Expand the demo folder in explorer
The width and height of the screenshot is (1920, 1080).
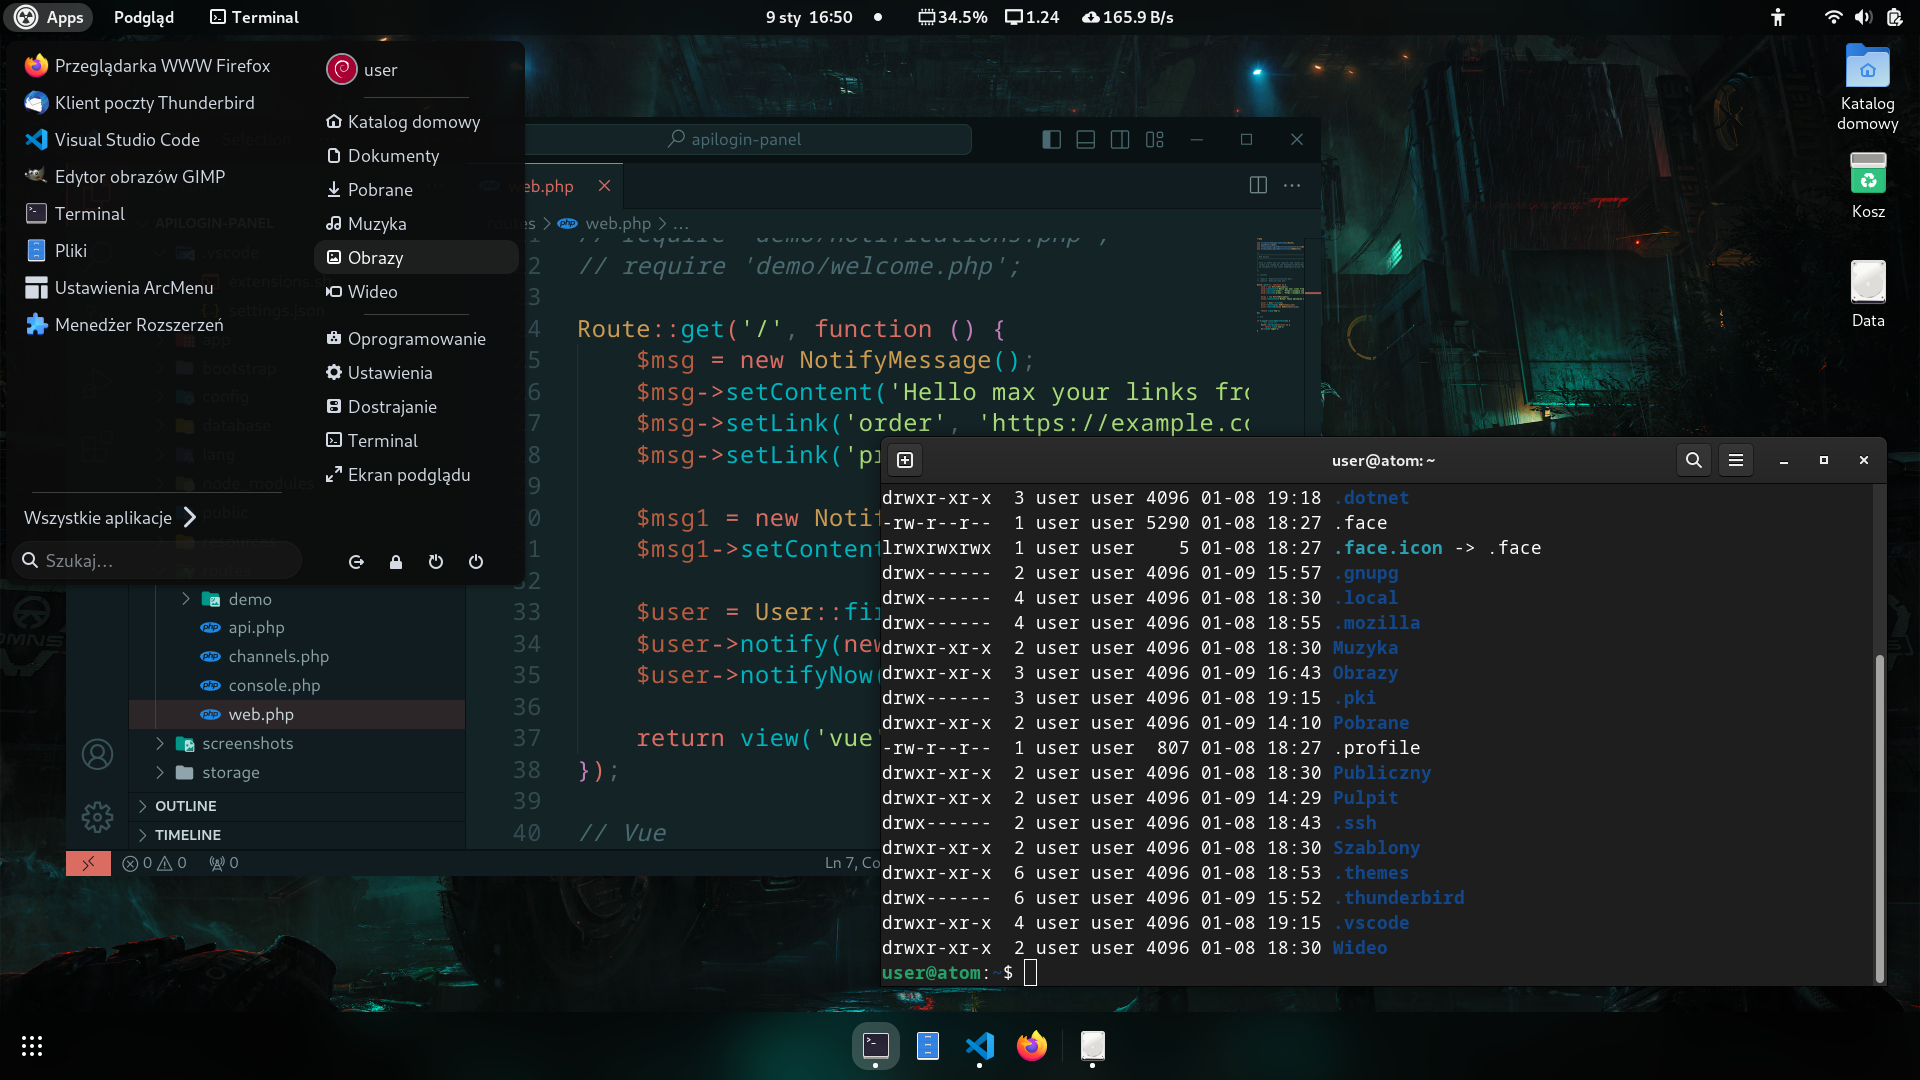186,599
